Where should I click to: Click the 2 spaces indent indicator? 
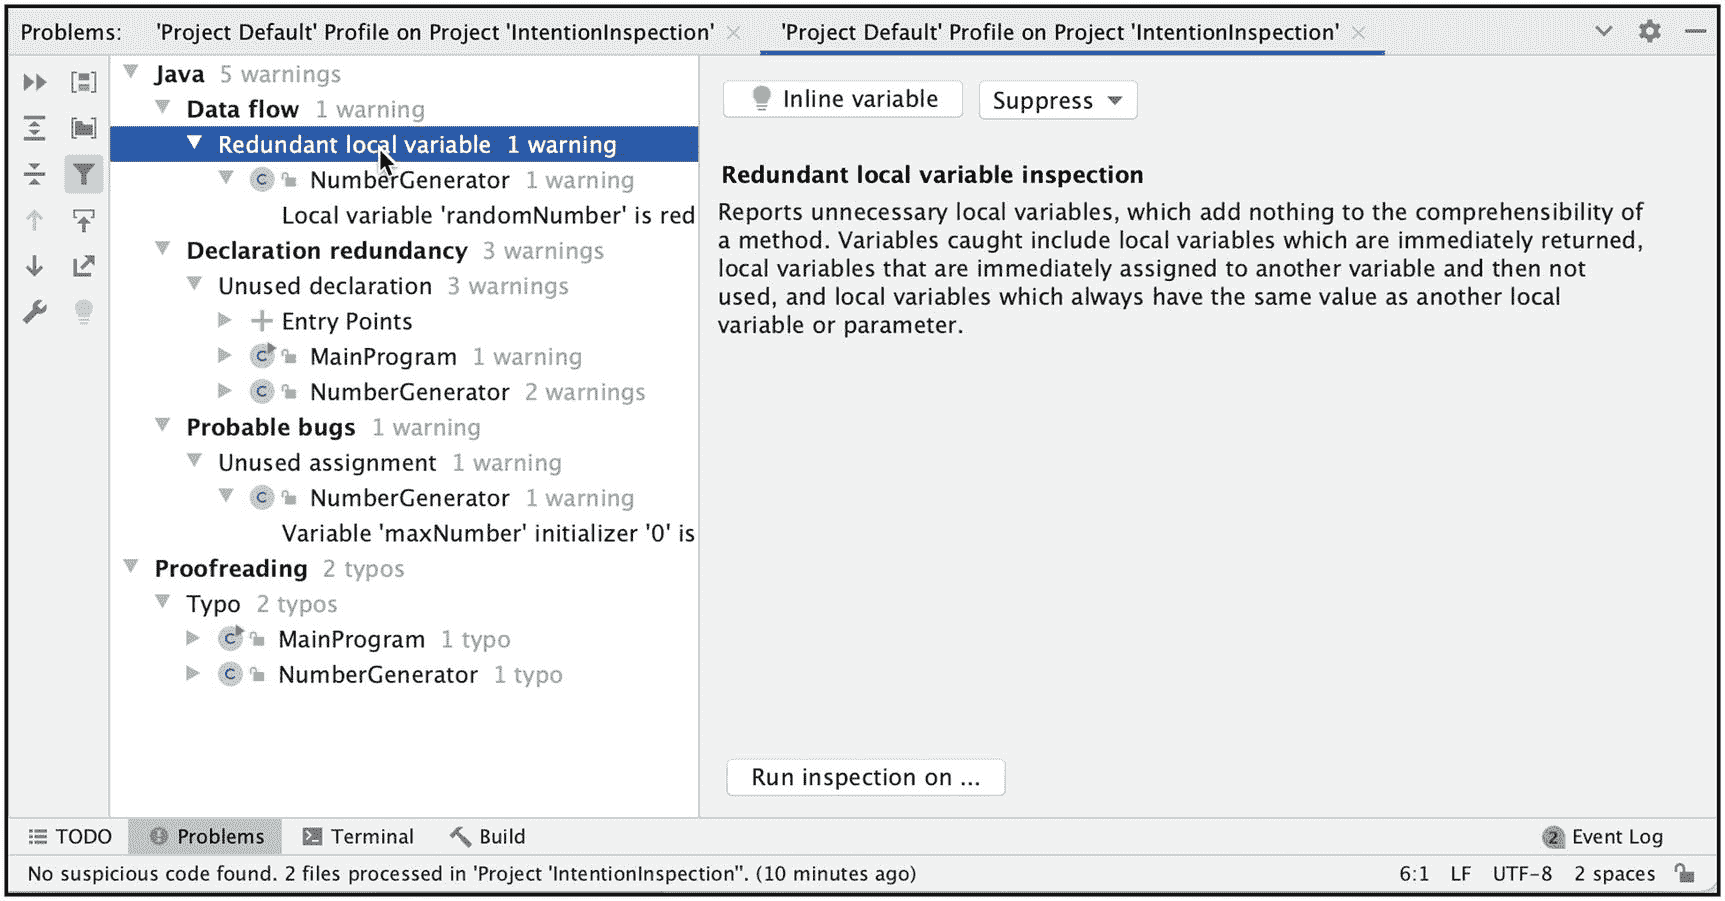click(x=1614, y=873)
